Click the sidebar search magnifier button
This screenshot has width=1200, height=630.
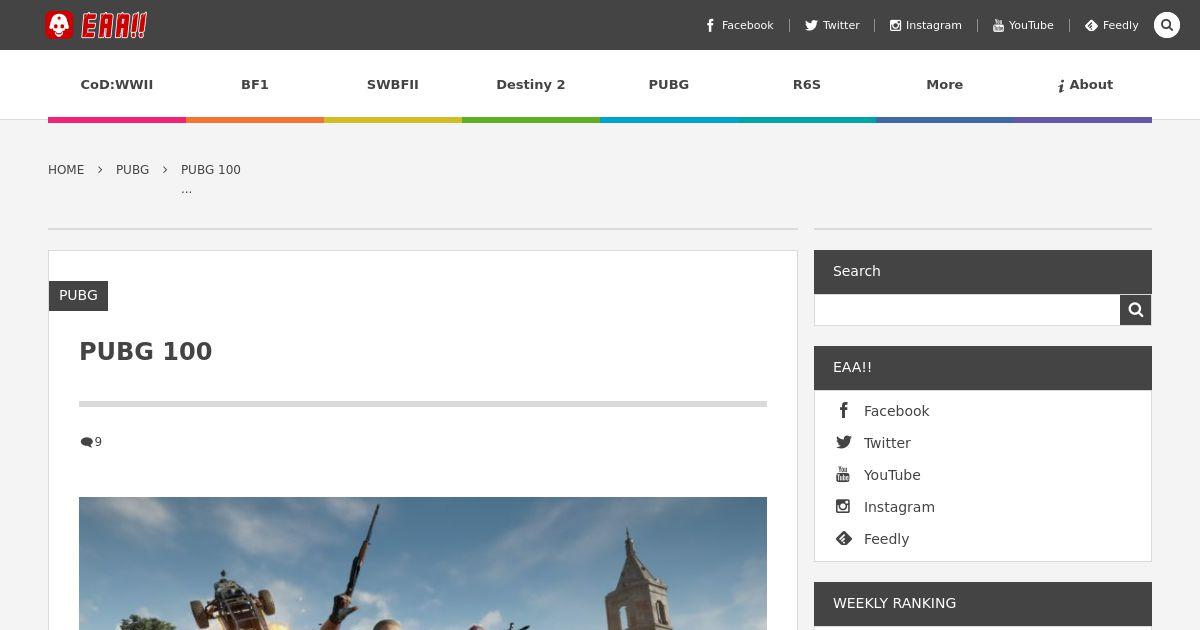(1136, 310)
